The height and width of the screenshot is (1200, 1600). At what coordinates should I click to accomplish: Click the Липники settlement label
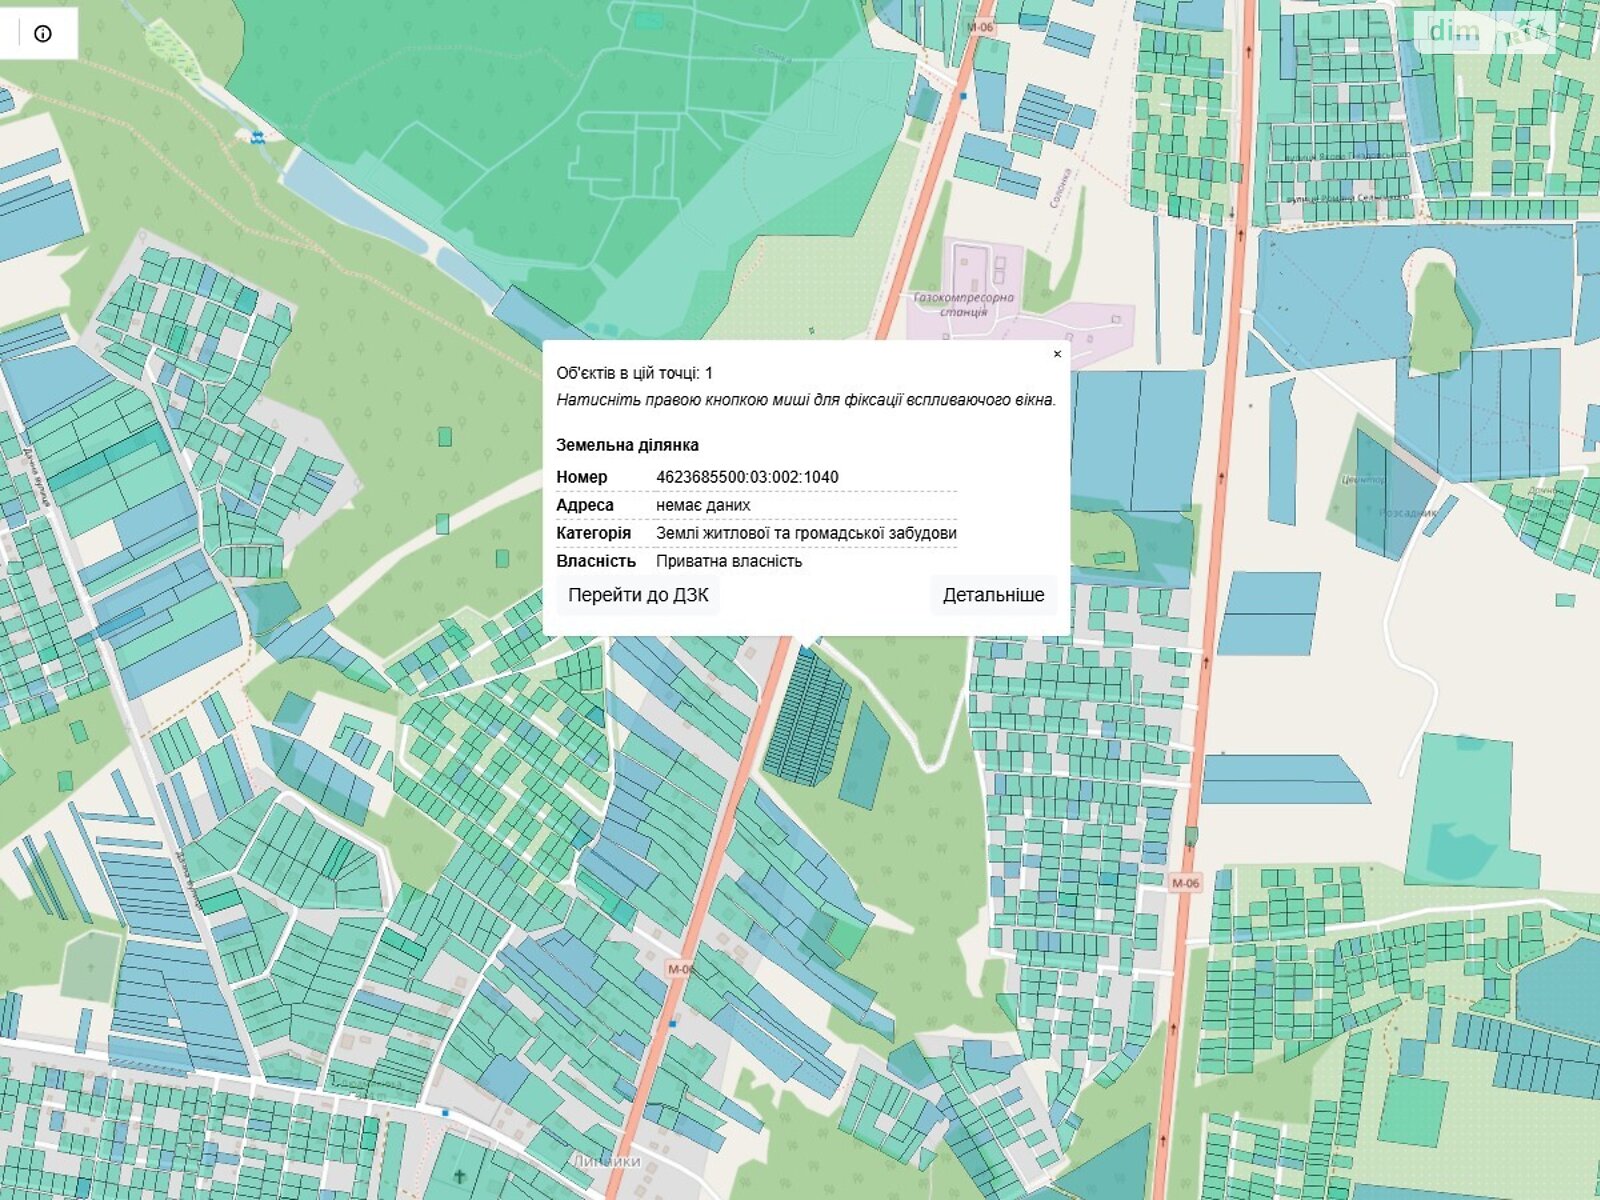[606, 1161]
